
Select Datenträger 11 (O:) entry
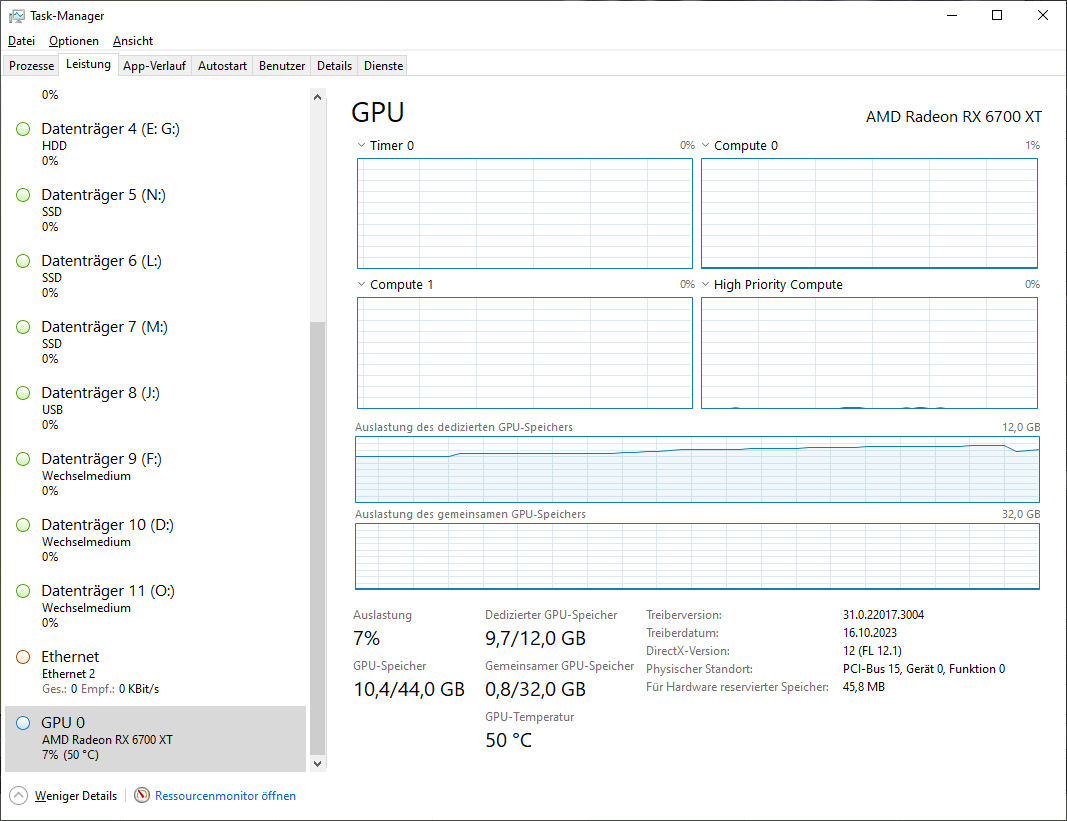156,607
